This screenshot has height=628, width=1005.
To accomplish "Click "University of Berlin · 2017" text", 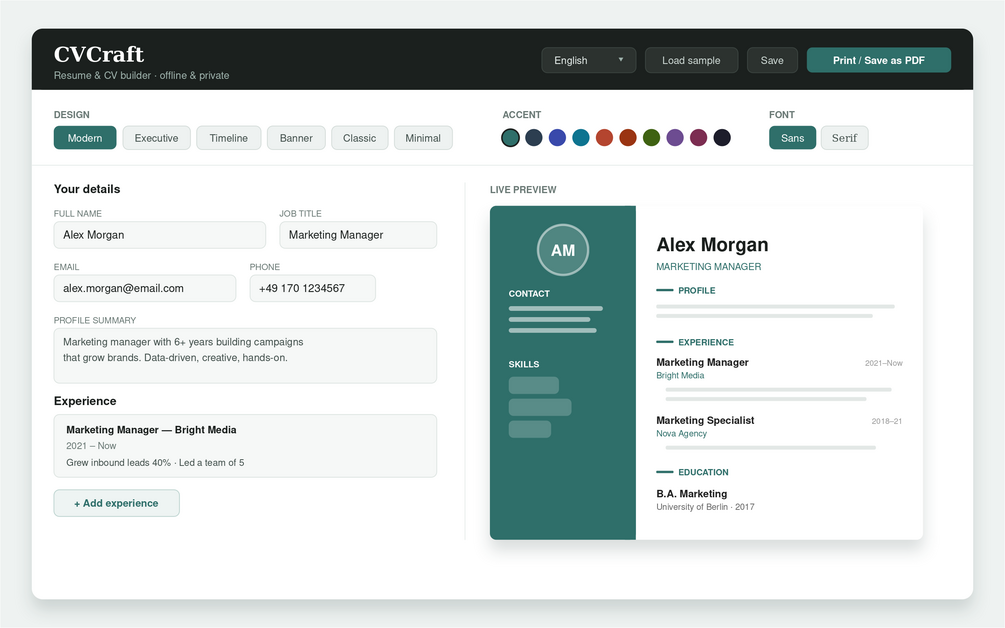I will [x=705, y=507].
